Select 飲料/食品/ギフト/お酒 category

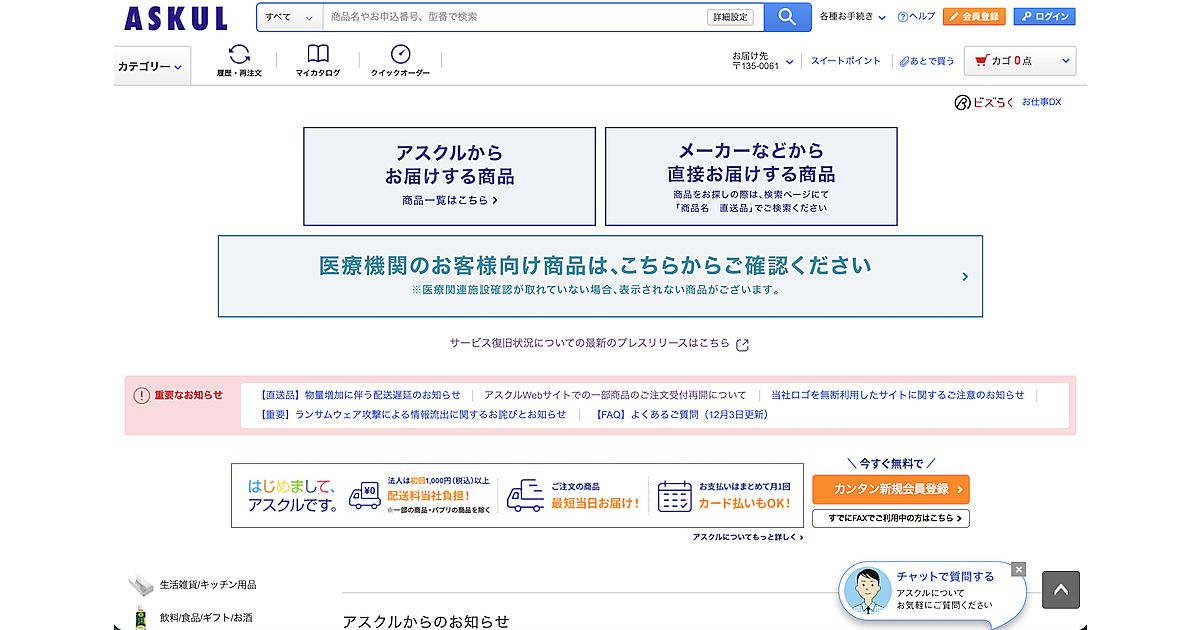tap(206, 617)
